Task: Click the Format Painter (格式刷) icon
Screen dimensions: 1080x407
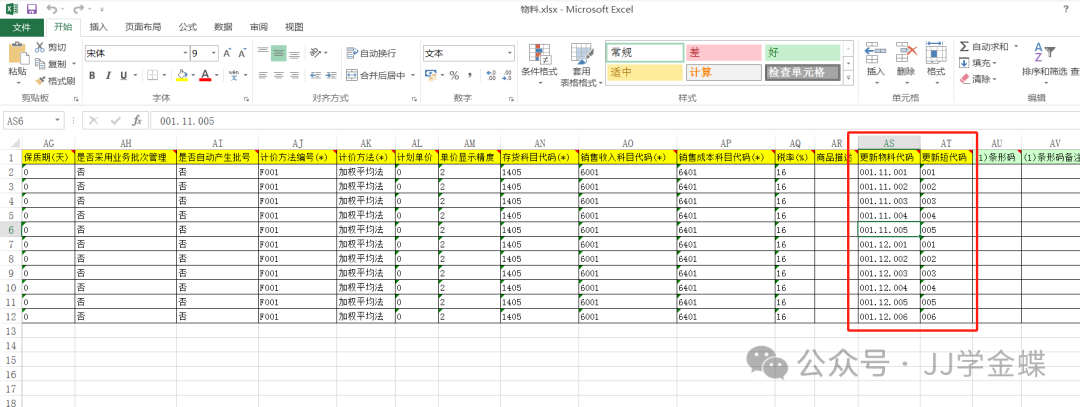Action: 40,80
